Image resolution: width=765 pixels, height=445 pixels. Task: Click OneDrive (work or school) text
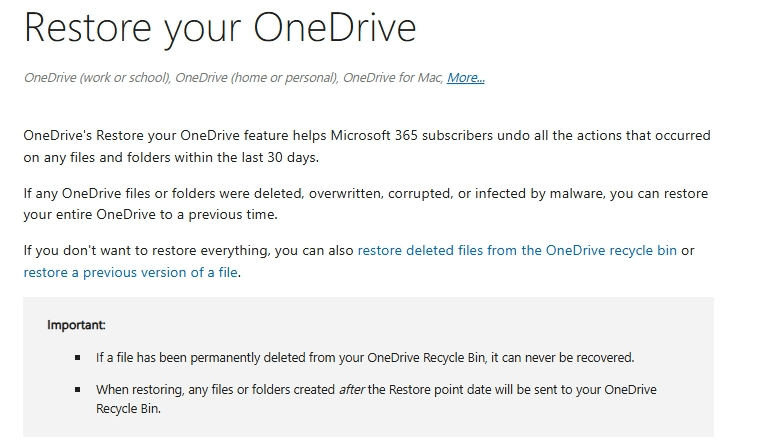[96, 78]
